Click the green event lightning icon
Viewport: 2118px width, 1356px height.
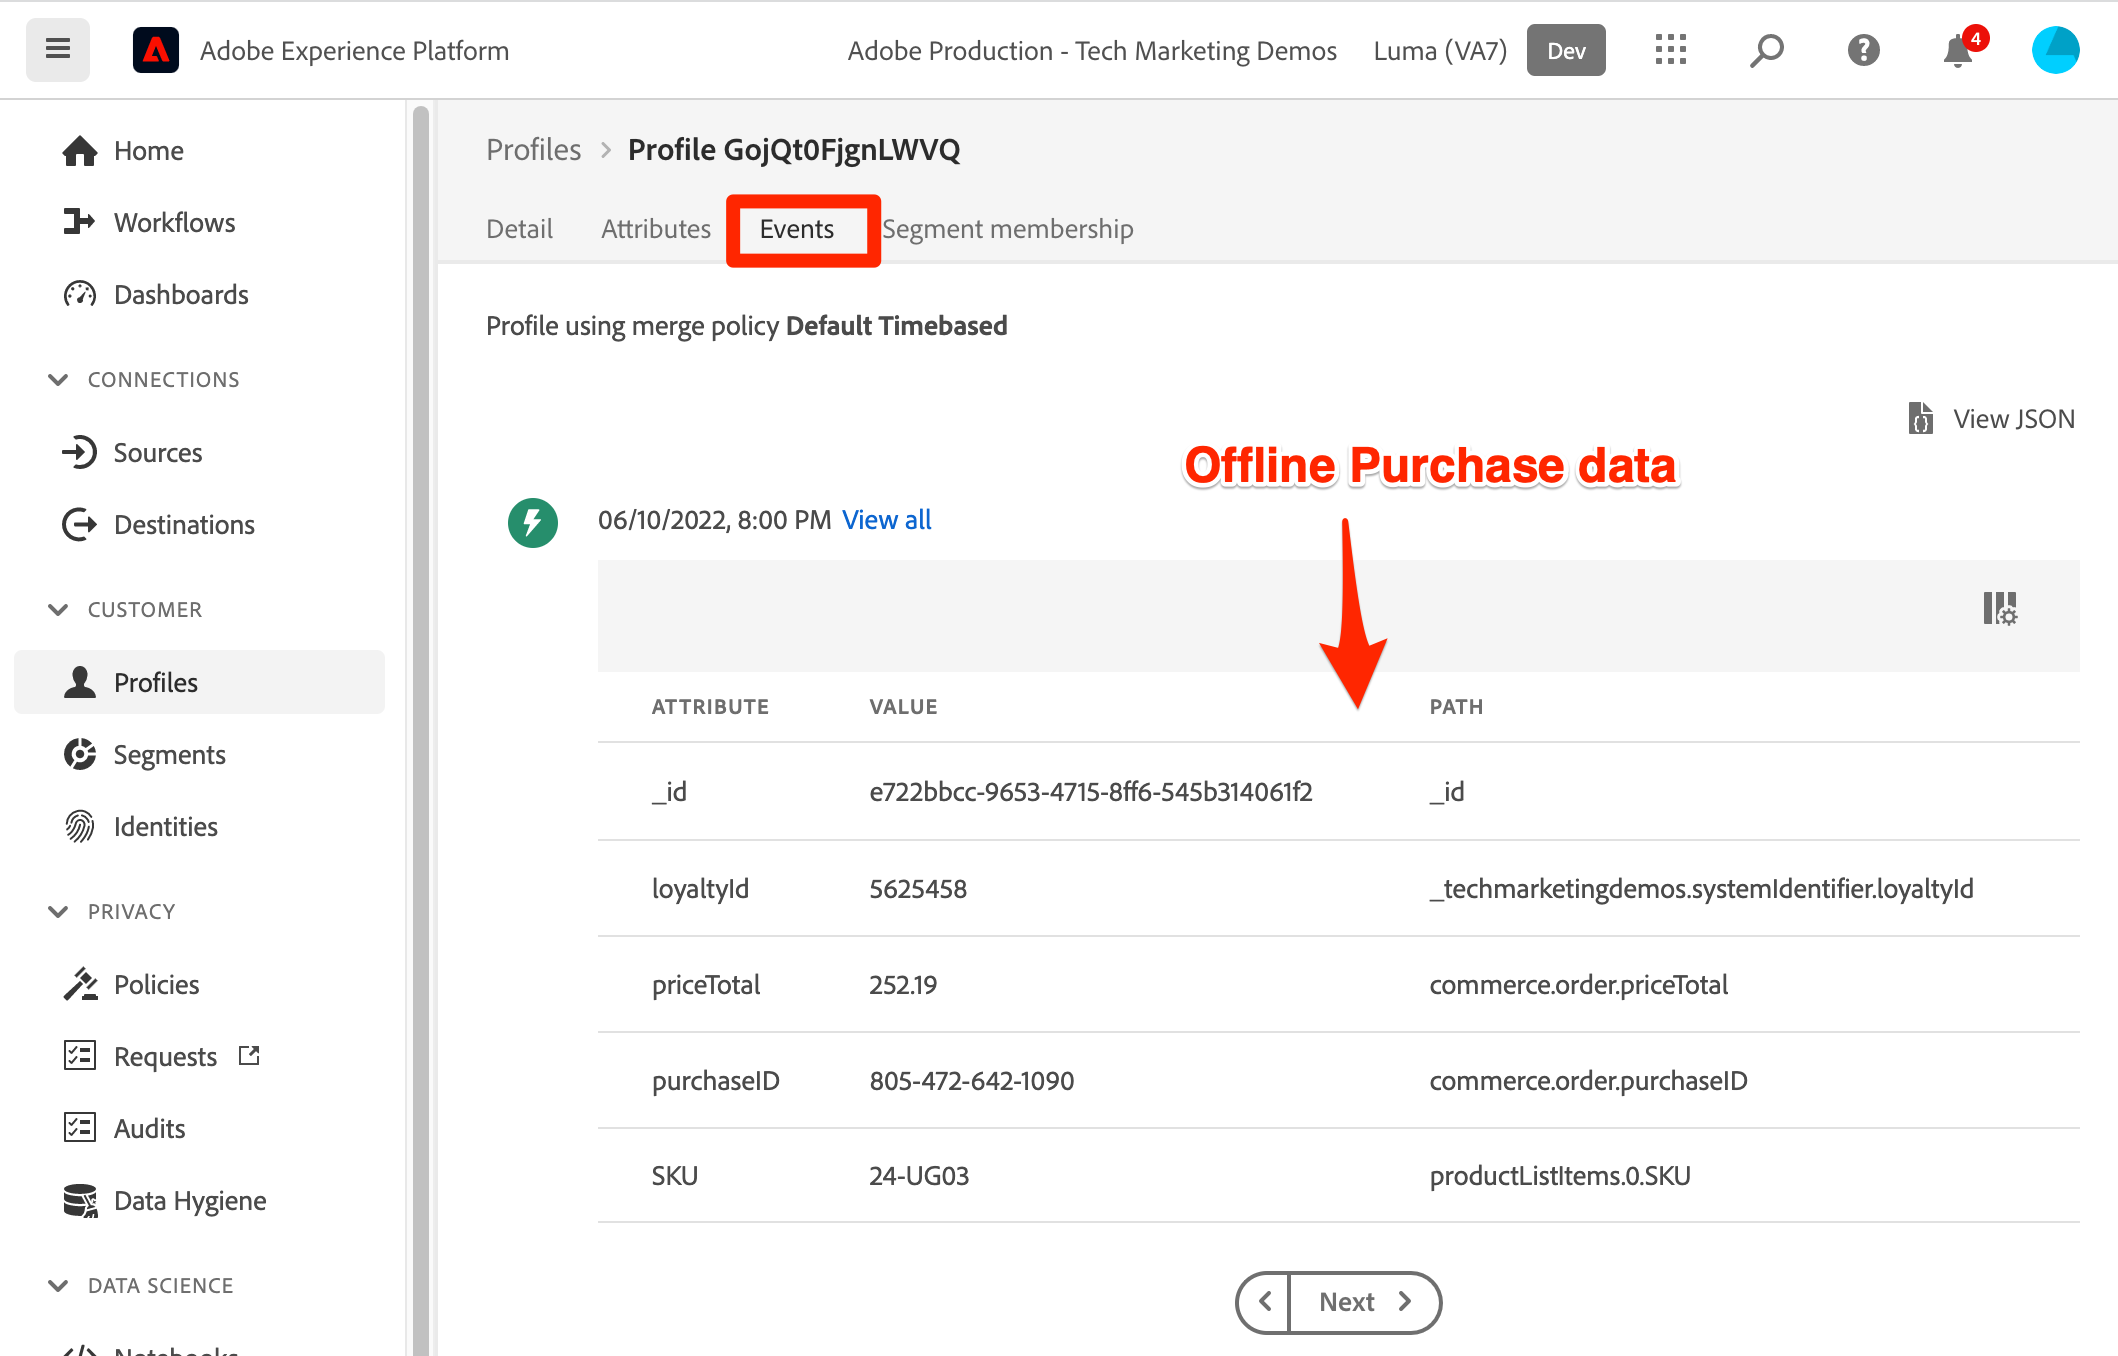(x=533, y=522)
